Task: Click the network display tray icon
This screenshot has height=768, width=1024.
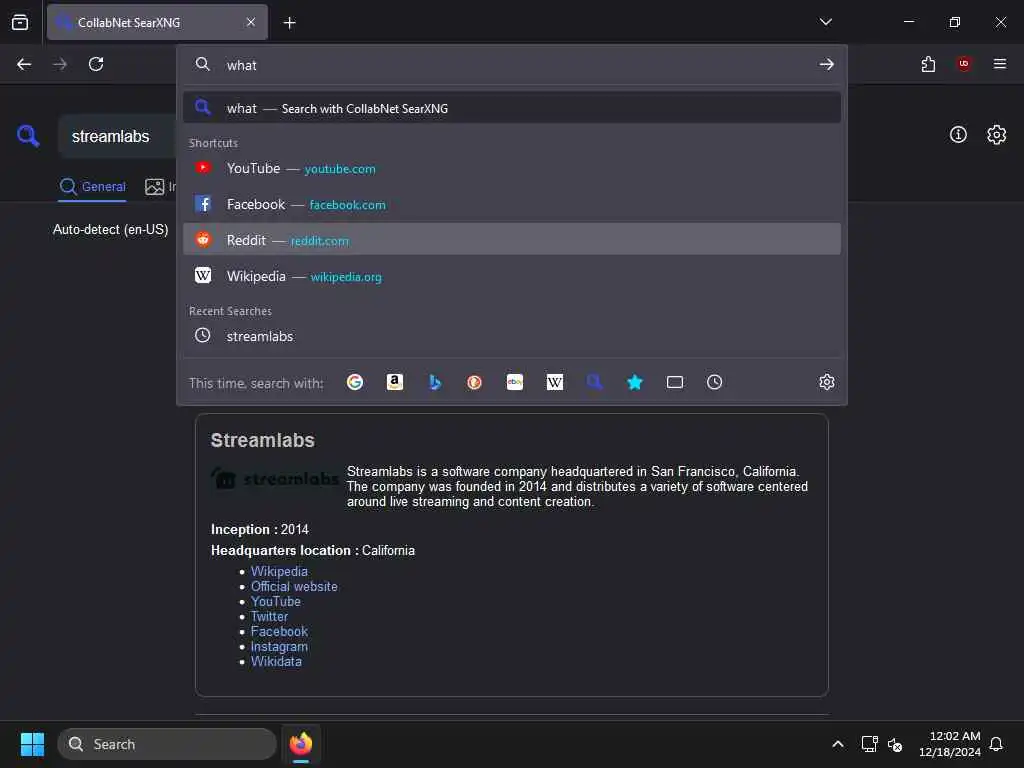Action: [869, 744]
